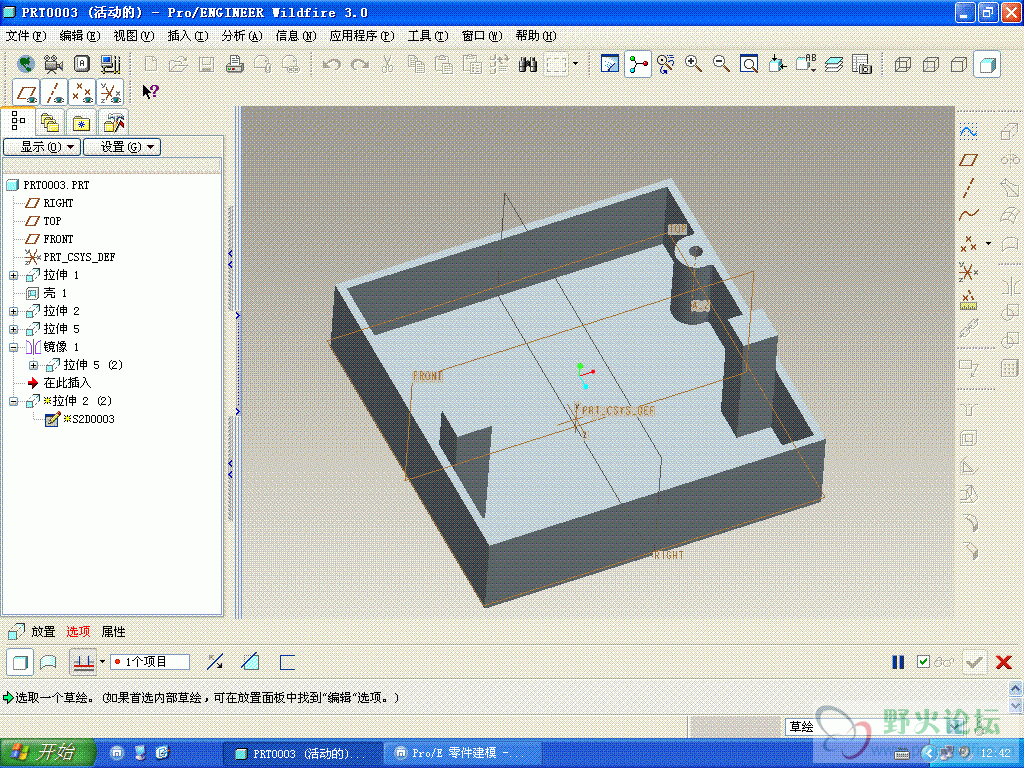
Task: Open the 放置 dashboard panel
Action: 43,632
